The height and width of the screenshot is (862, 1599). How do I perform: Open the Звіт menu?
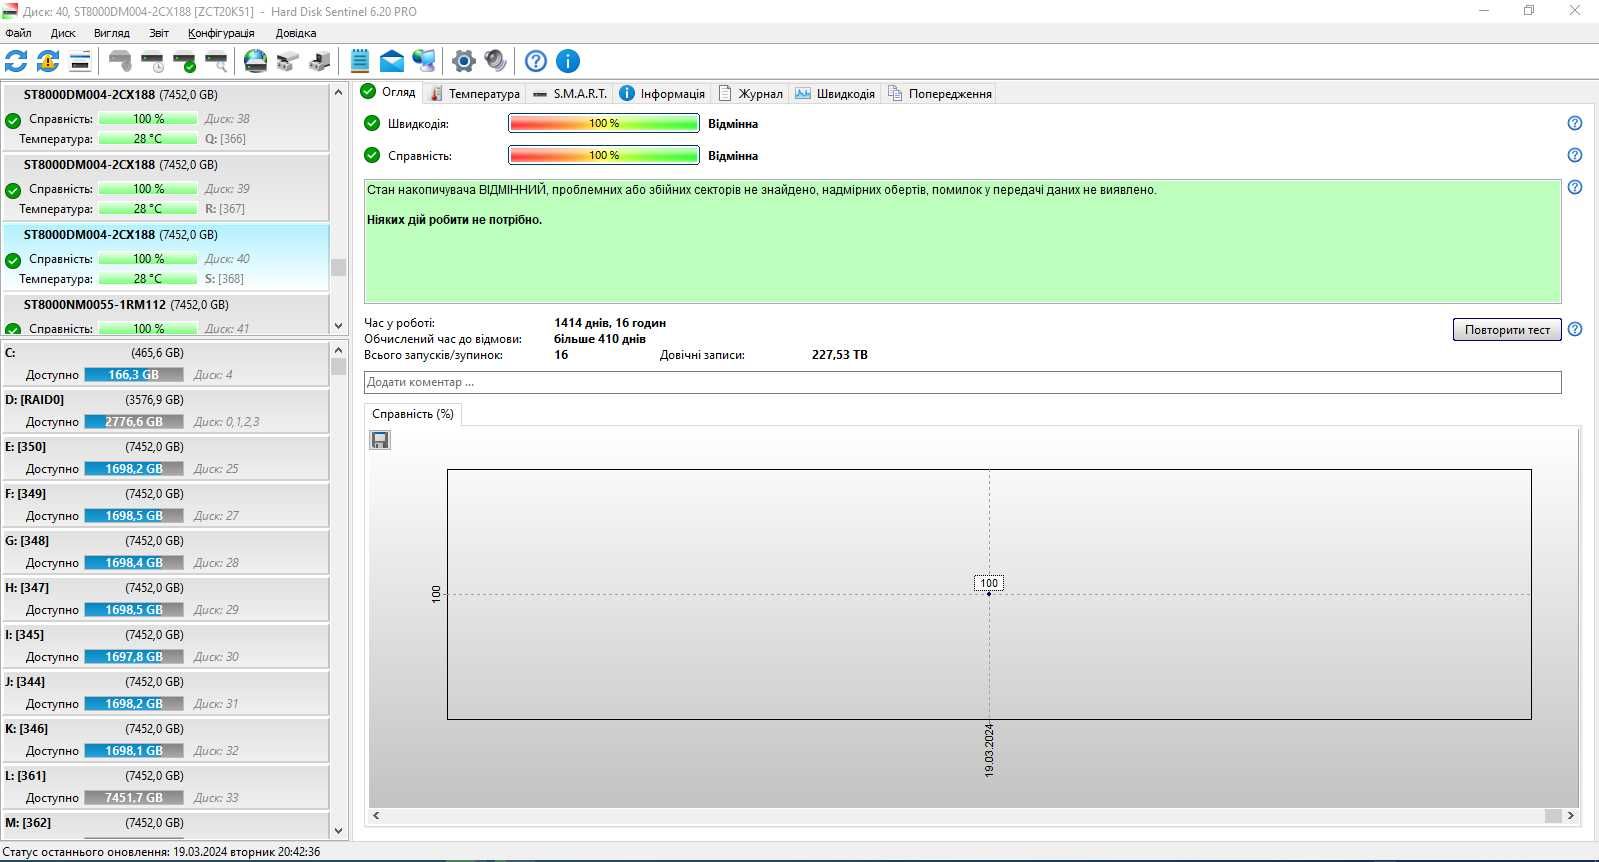159,33
